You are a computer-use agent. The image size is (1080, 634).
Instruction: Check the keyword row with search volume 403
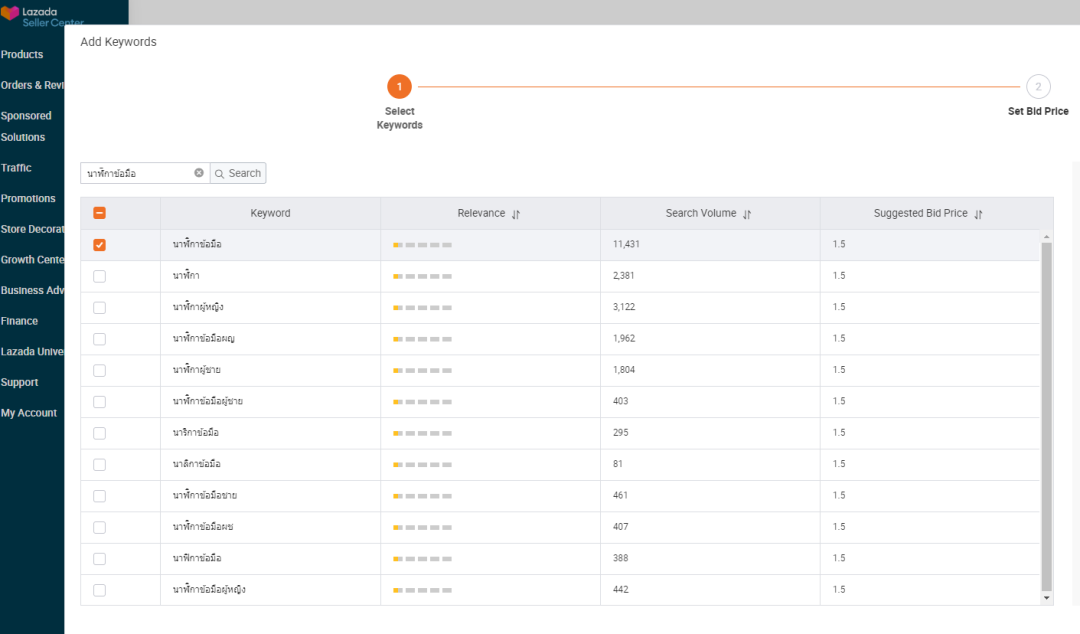tap(99, 402)
